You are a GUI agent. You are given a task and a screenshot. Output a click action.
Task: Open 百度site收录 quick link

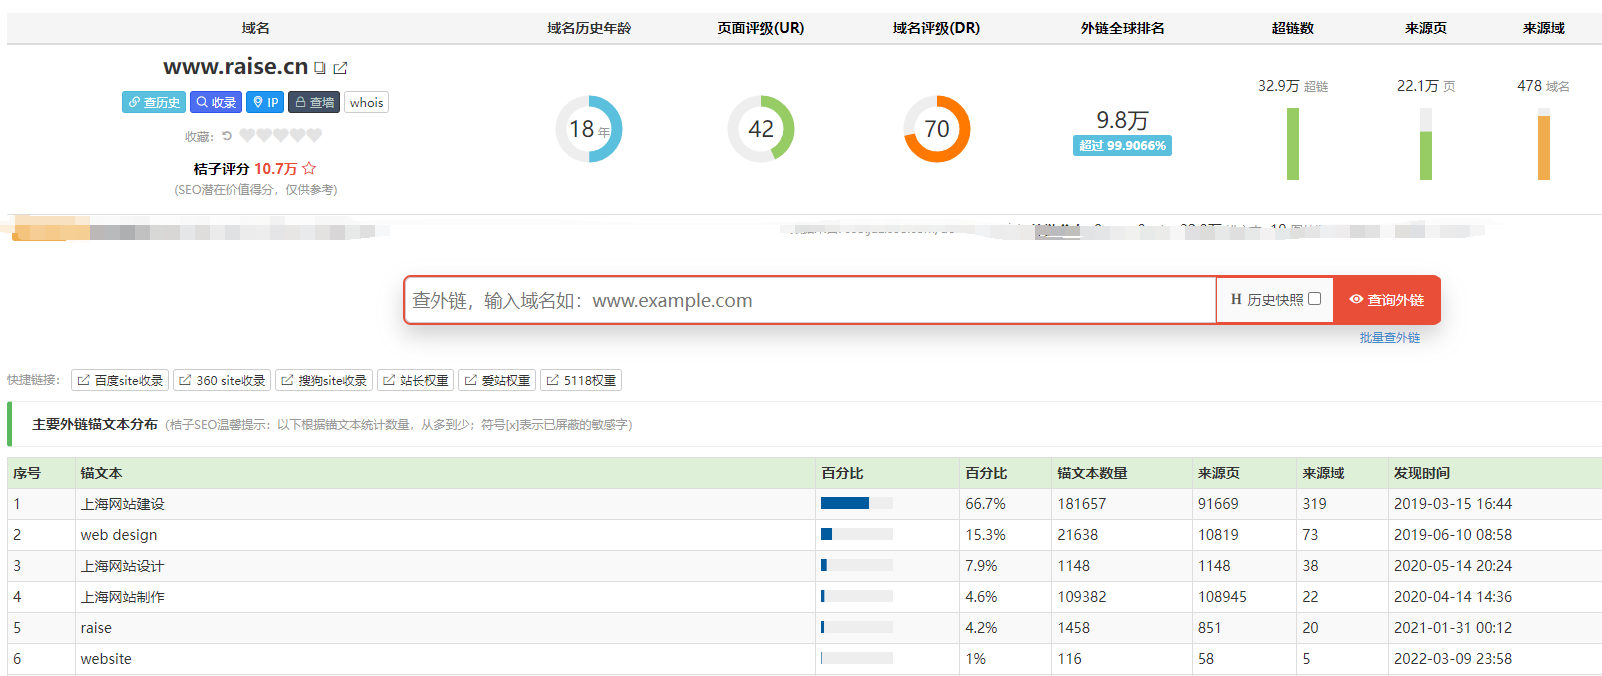120,380
